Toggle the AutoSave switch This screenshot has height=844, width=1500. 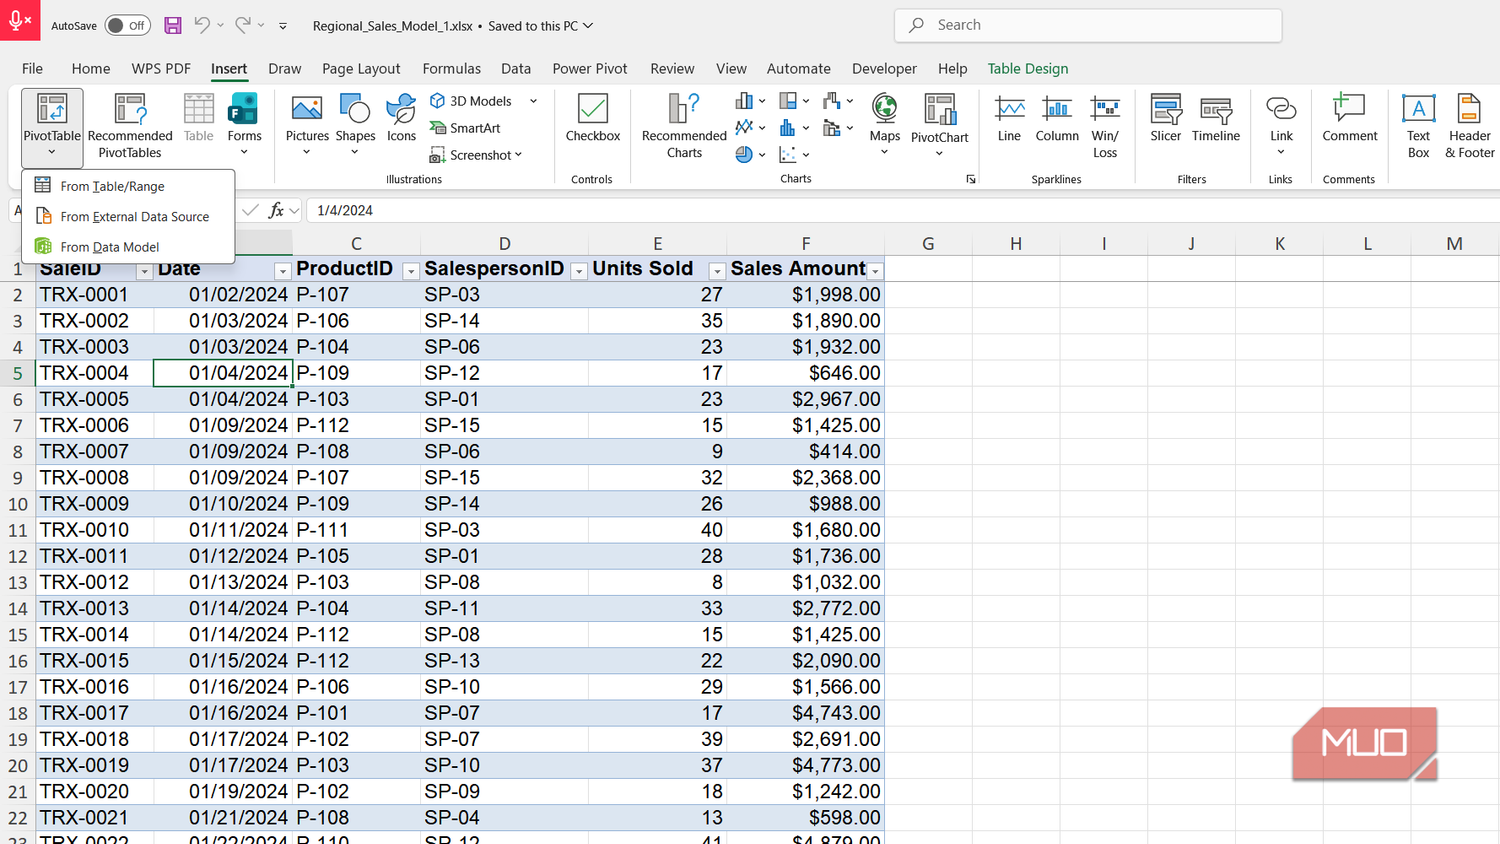point(128,25)
